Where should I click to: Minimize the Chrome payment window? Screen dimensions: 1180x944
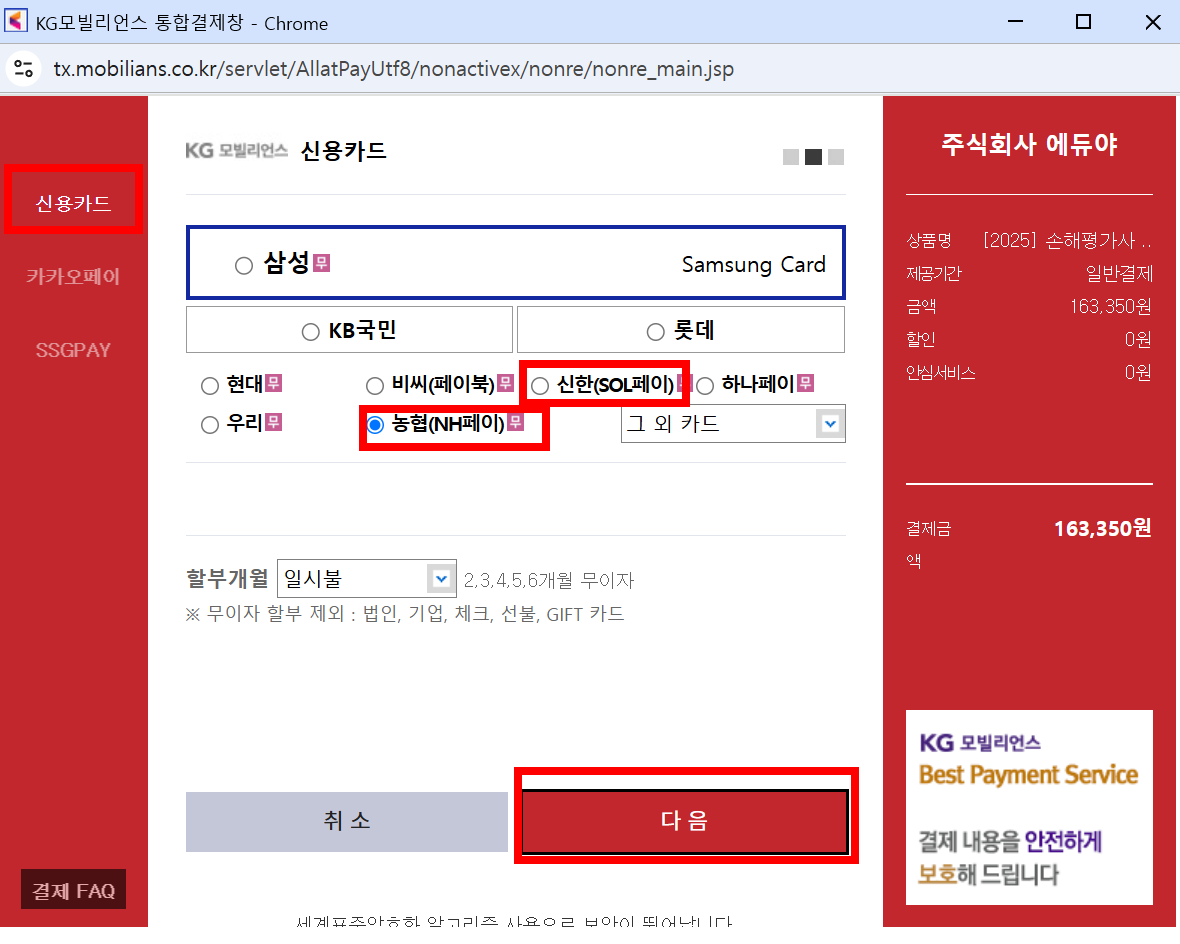pyautogui.click(x=1015, y=22)
